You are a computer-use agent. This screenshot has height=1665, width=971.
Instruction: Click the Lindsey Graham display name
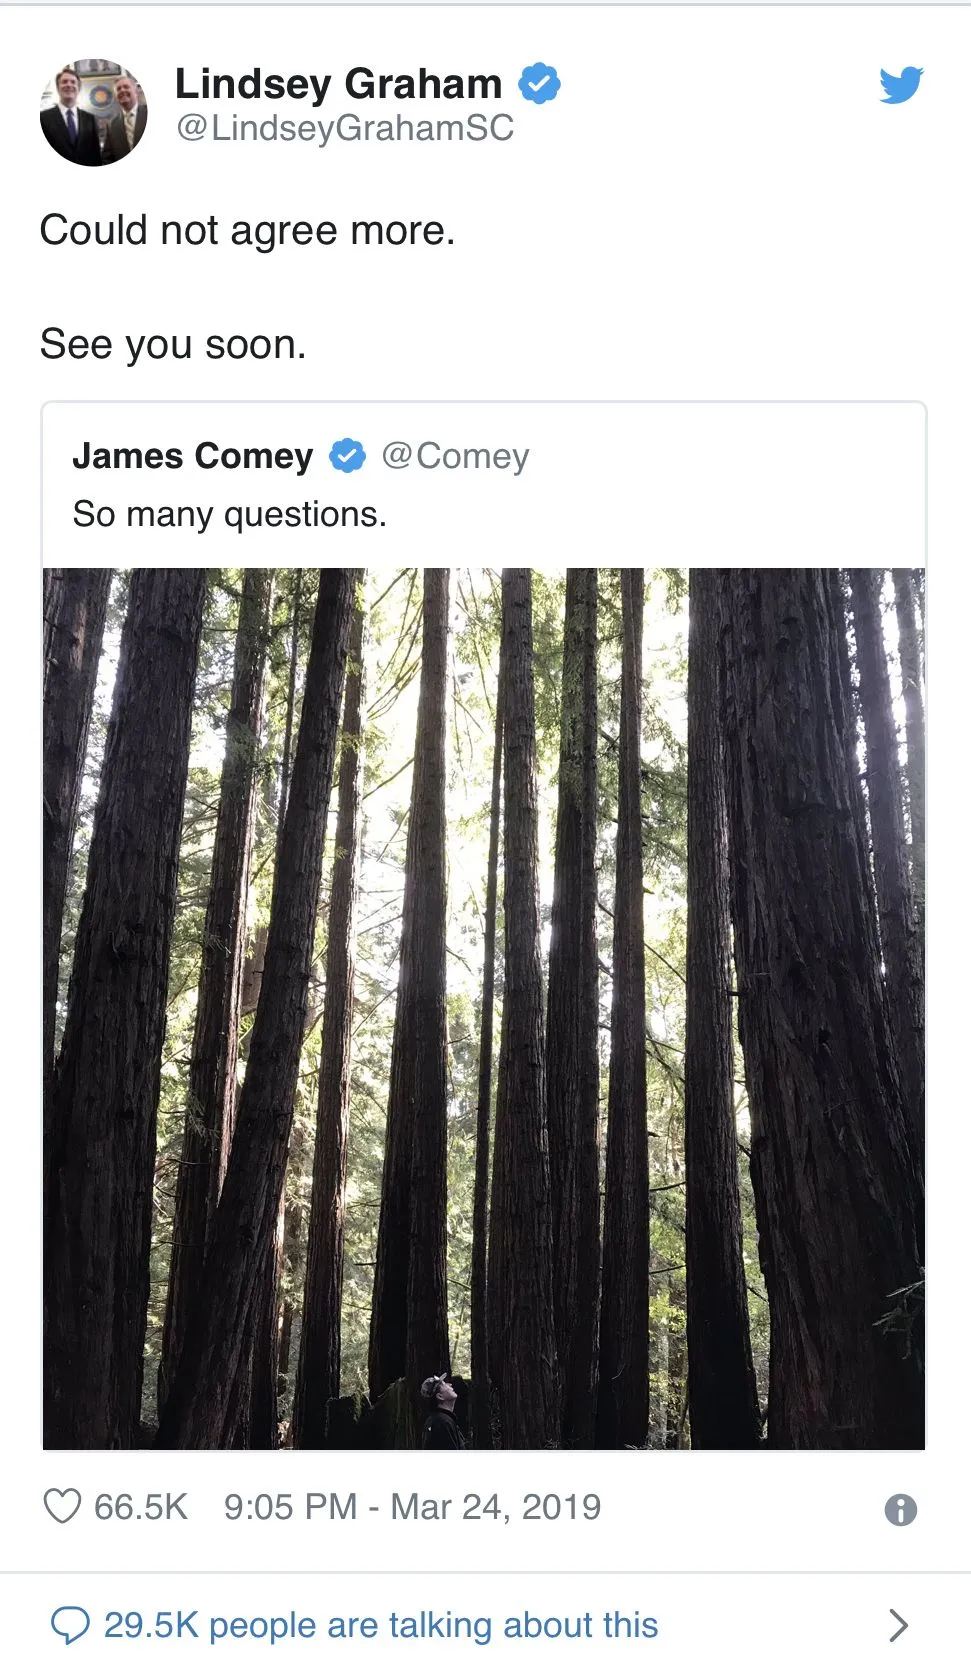coord(338,84)
